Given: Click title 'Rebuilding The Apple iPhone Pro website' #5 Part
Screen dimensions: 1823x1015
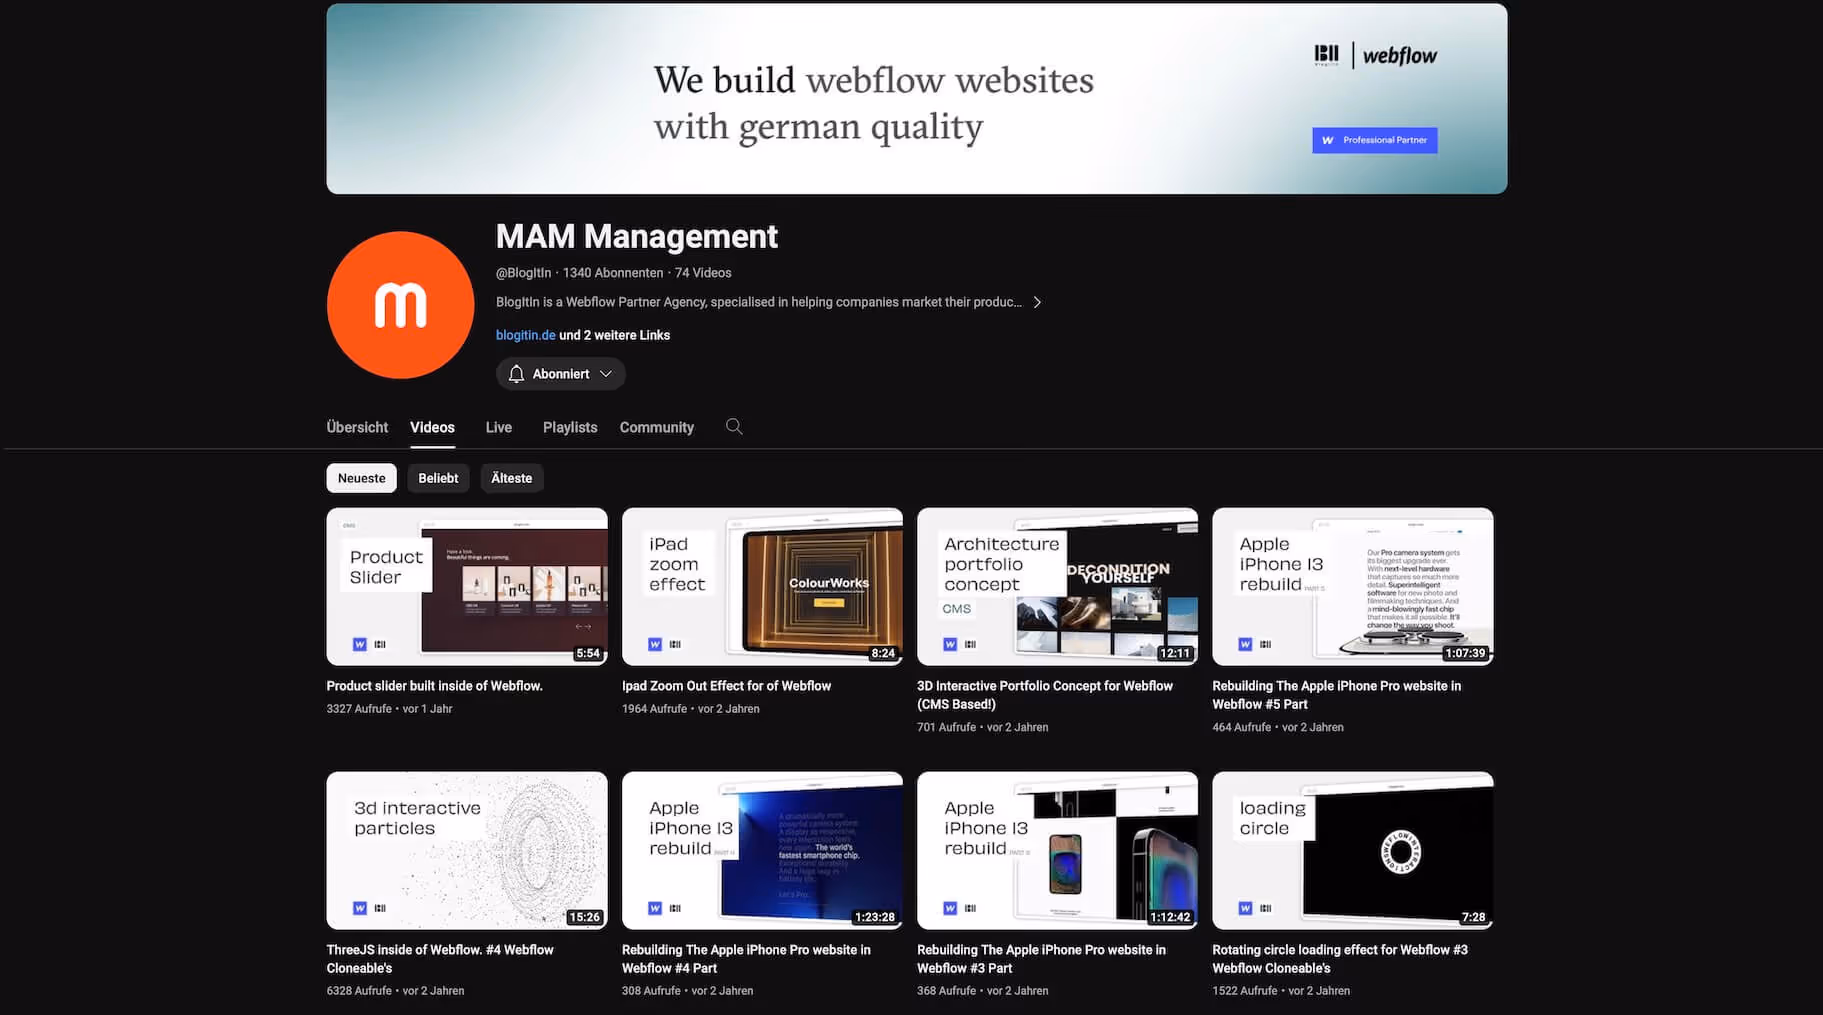Looking at the screenshot, I should point(1336,695).
